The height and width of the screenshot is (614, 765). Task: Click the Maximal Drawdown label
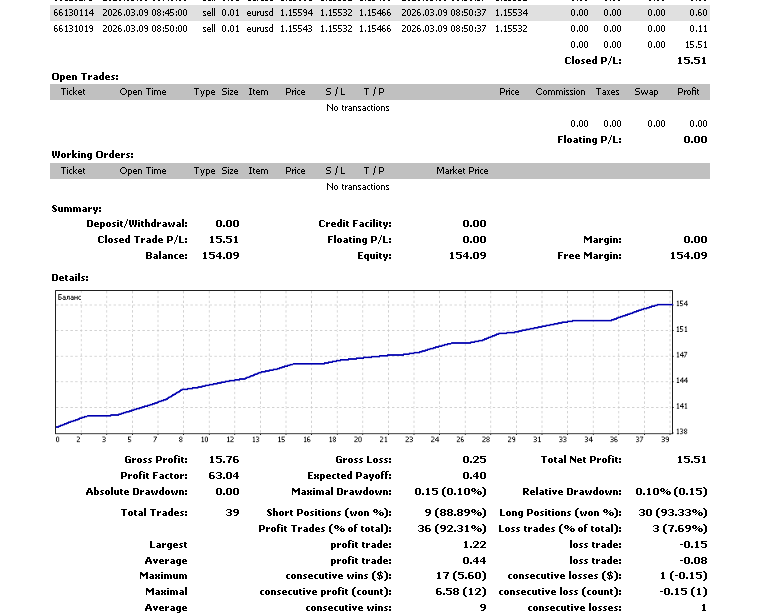point(341,492)
